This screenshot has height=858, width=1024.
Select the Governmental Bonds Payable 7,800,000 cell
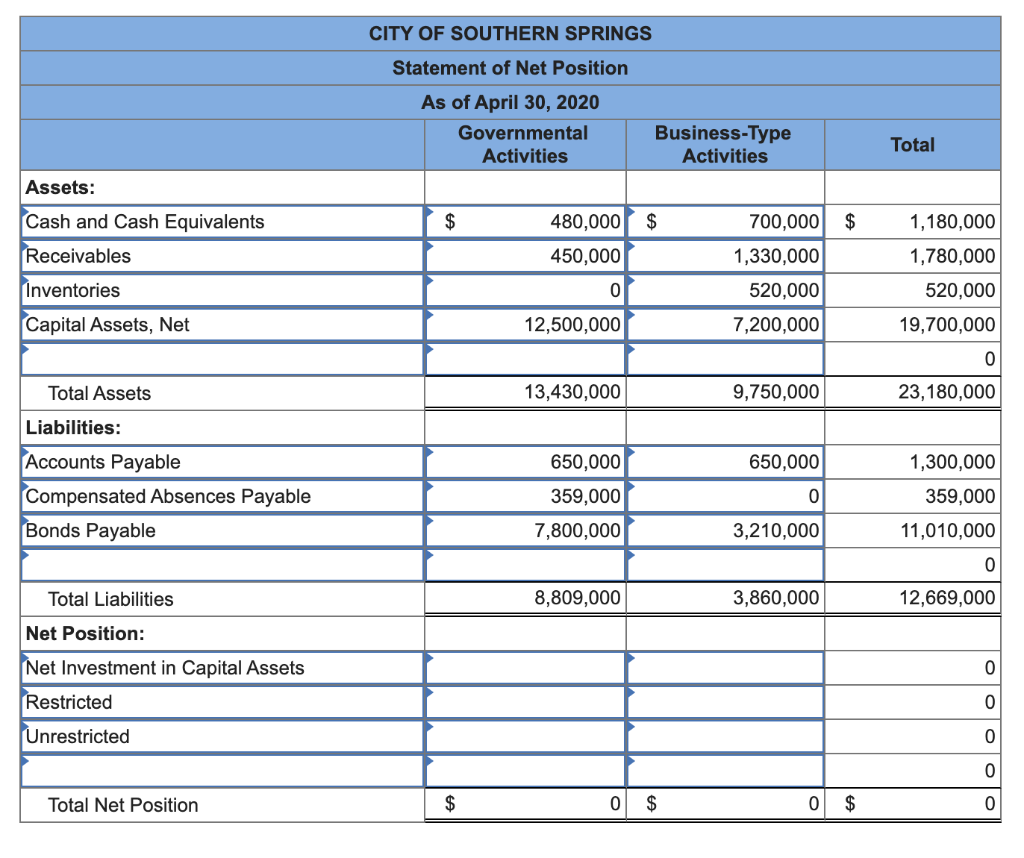[525, 530]
